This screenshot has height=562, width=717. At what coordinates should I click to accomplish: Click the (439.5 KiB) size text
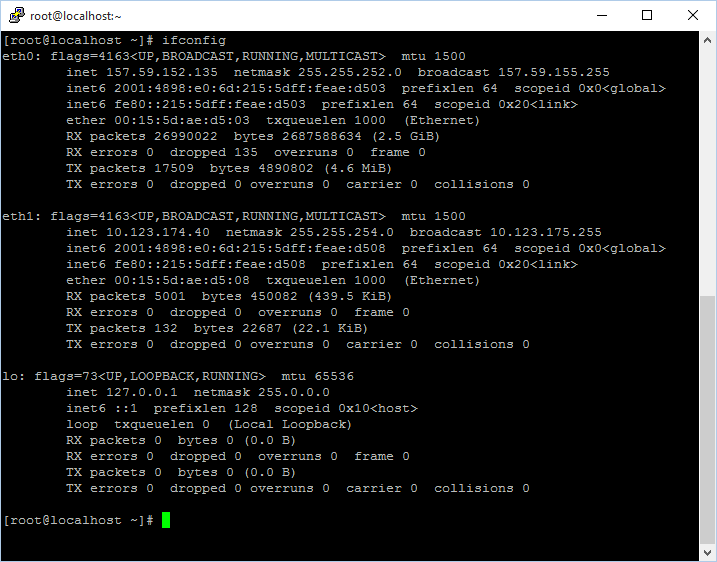click(x=350, y=296)
